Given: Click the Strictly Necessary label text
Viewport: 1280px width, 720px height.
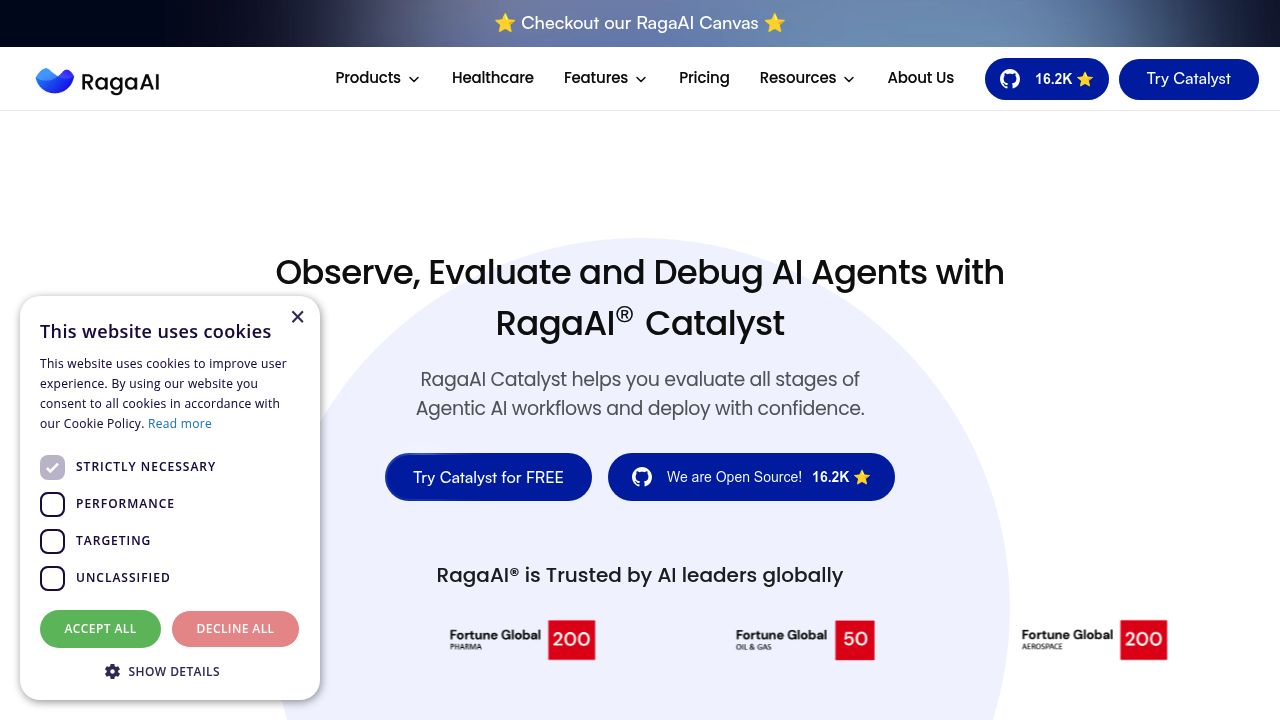Looking at the screenshot, I should click(146, 467).
